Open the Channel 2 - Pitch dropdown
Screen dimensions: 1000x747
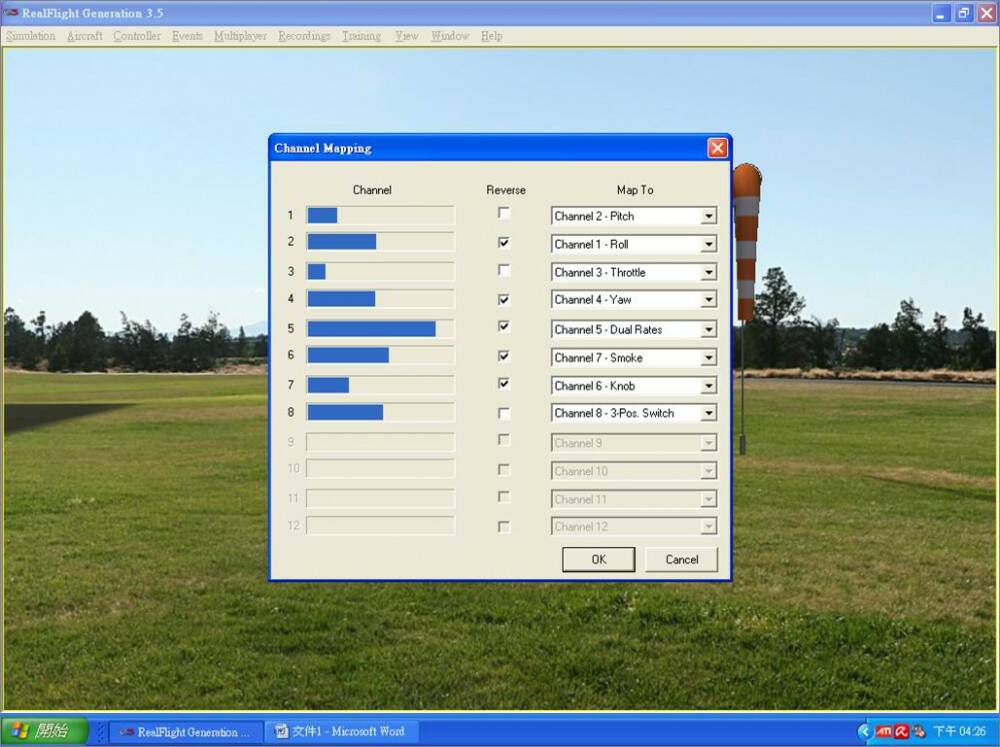pyautogui.click(x=708, y=216)
